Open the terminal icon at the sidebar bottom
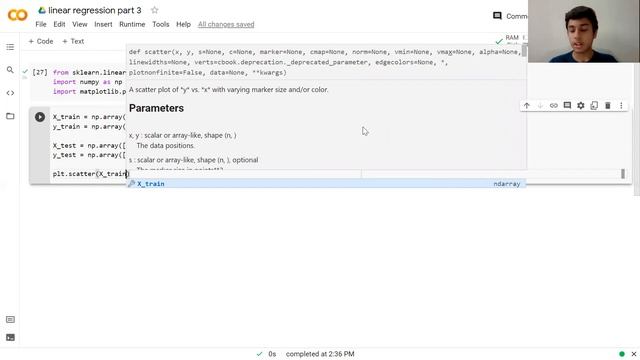The height and width of the screenshot is (360, 640). (x=10, y=338)
